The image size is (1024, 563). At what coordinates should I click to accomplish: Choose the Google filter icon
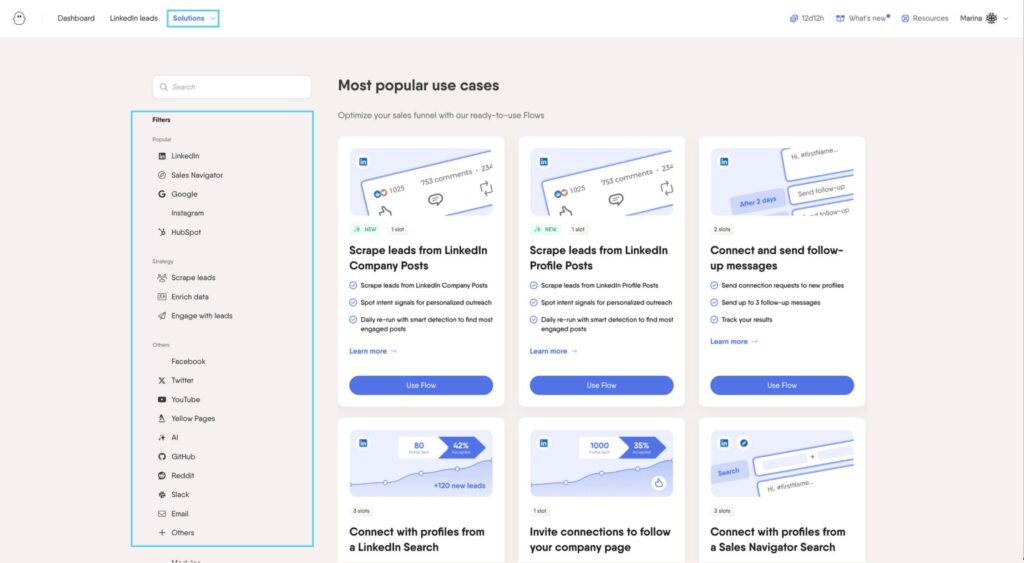coord(162,194)
